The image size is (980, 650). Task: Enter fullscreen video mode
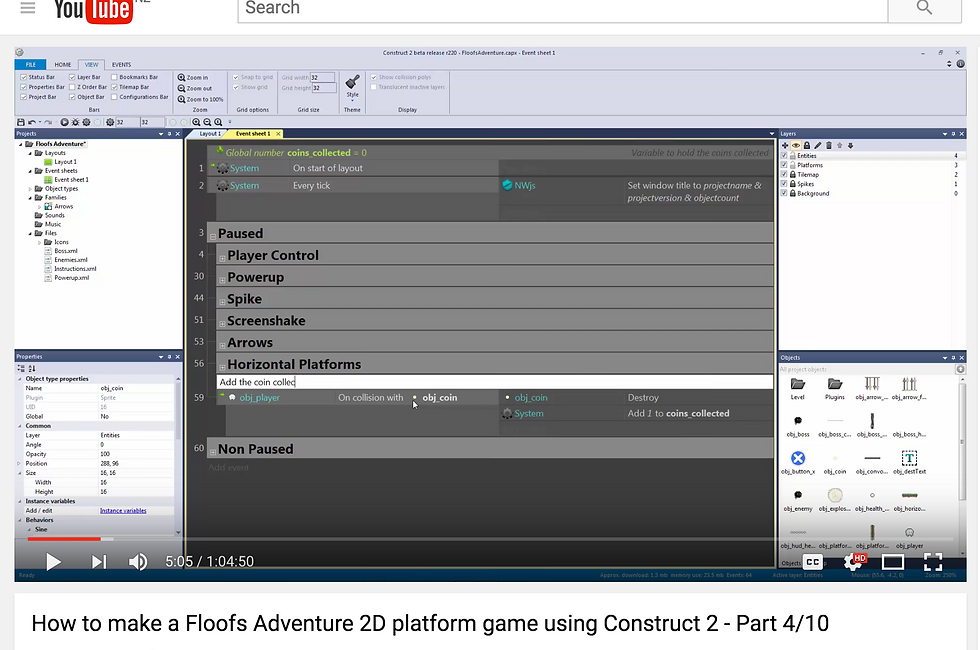click(932, 562)
